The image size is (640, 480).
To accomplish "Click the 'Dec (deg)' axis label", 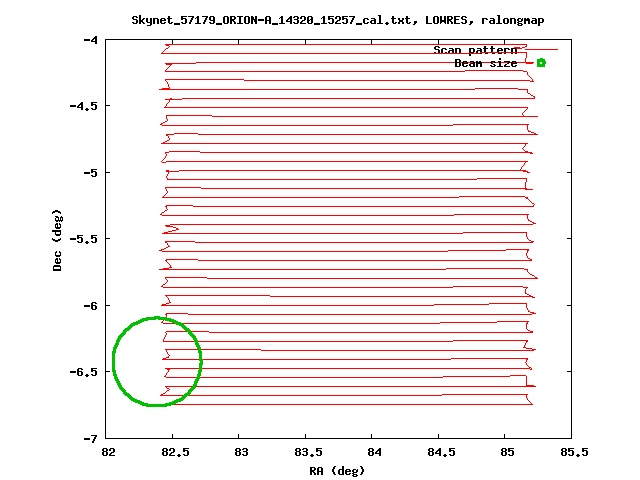I will 58,240.
